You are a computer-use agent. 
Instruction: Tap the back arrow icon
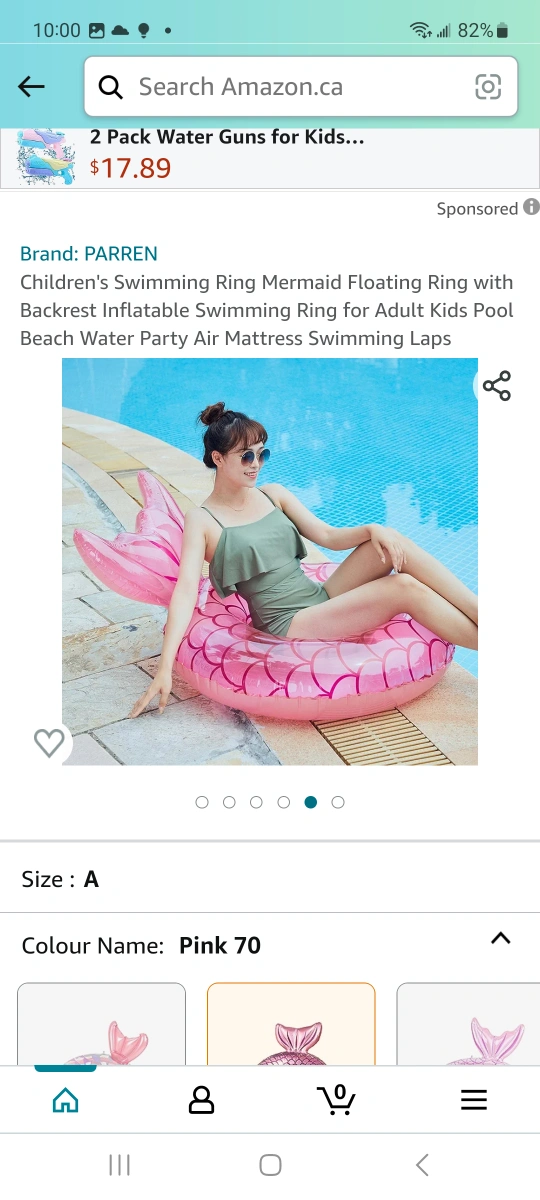click(32, 87)
